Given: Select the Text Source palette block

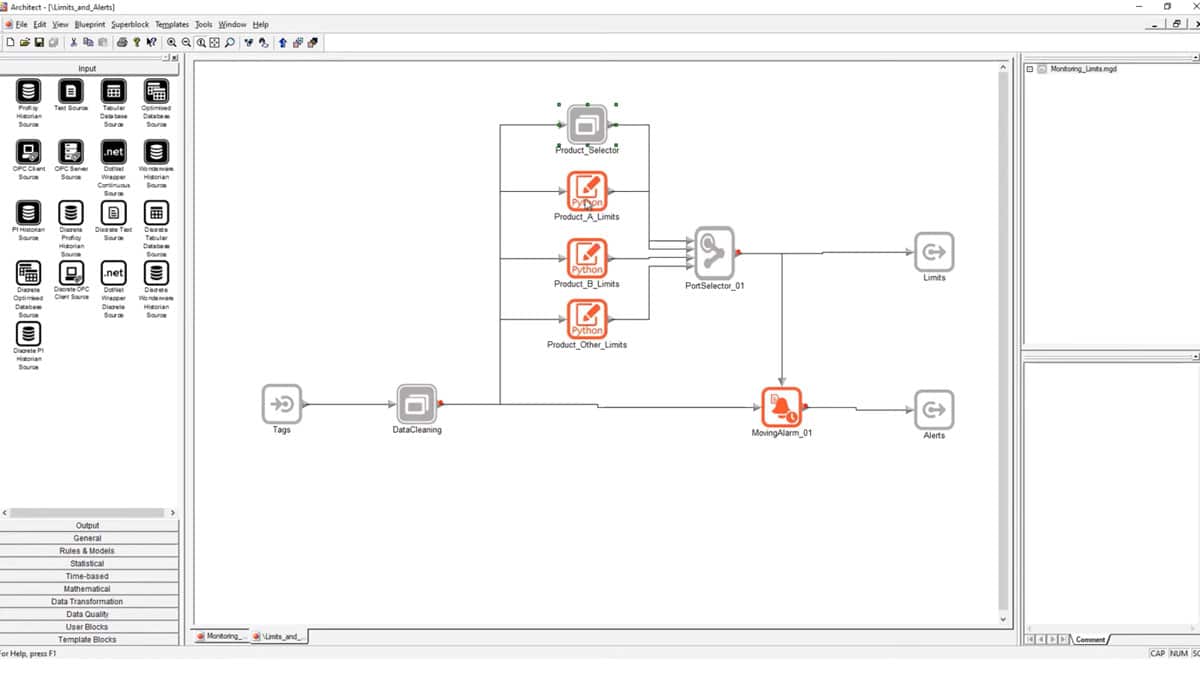Looking at the screenshot, I should tap(71, 92).
